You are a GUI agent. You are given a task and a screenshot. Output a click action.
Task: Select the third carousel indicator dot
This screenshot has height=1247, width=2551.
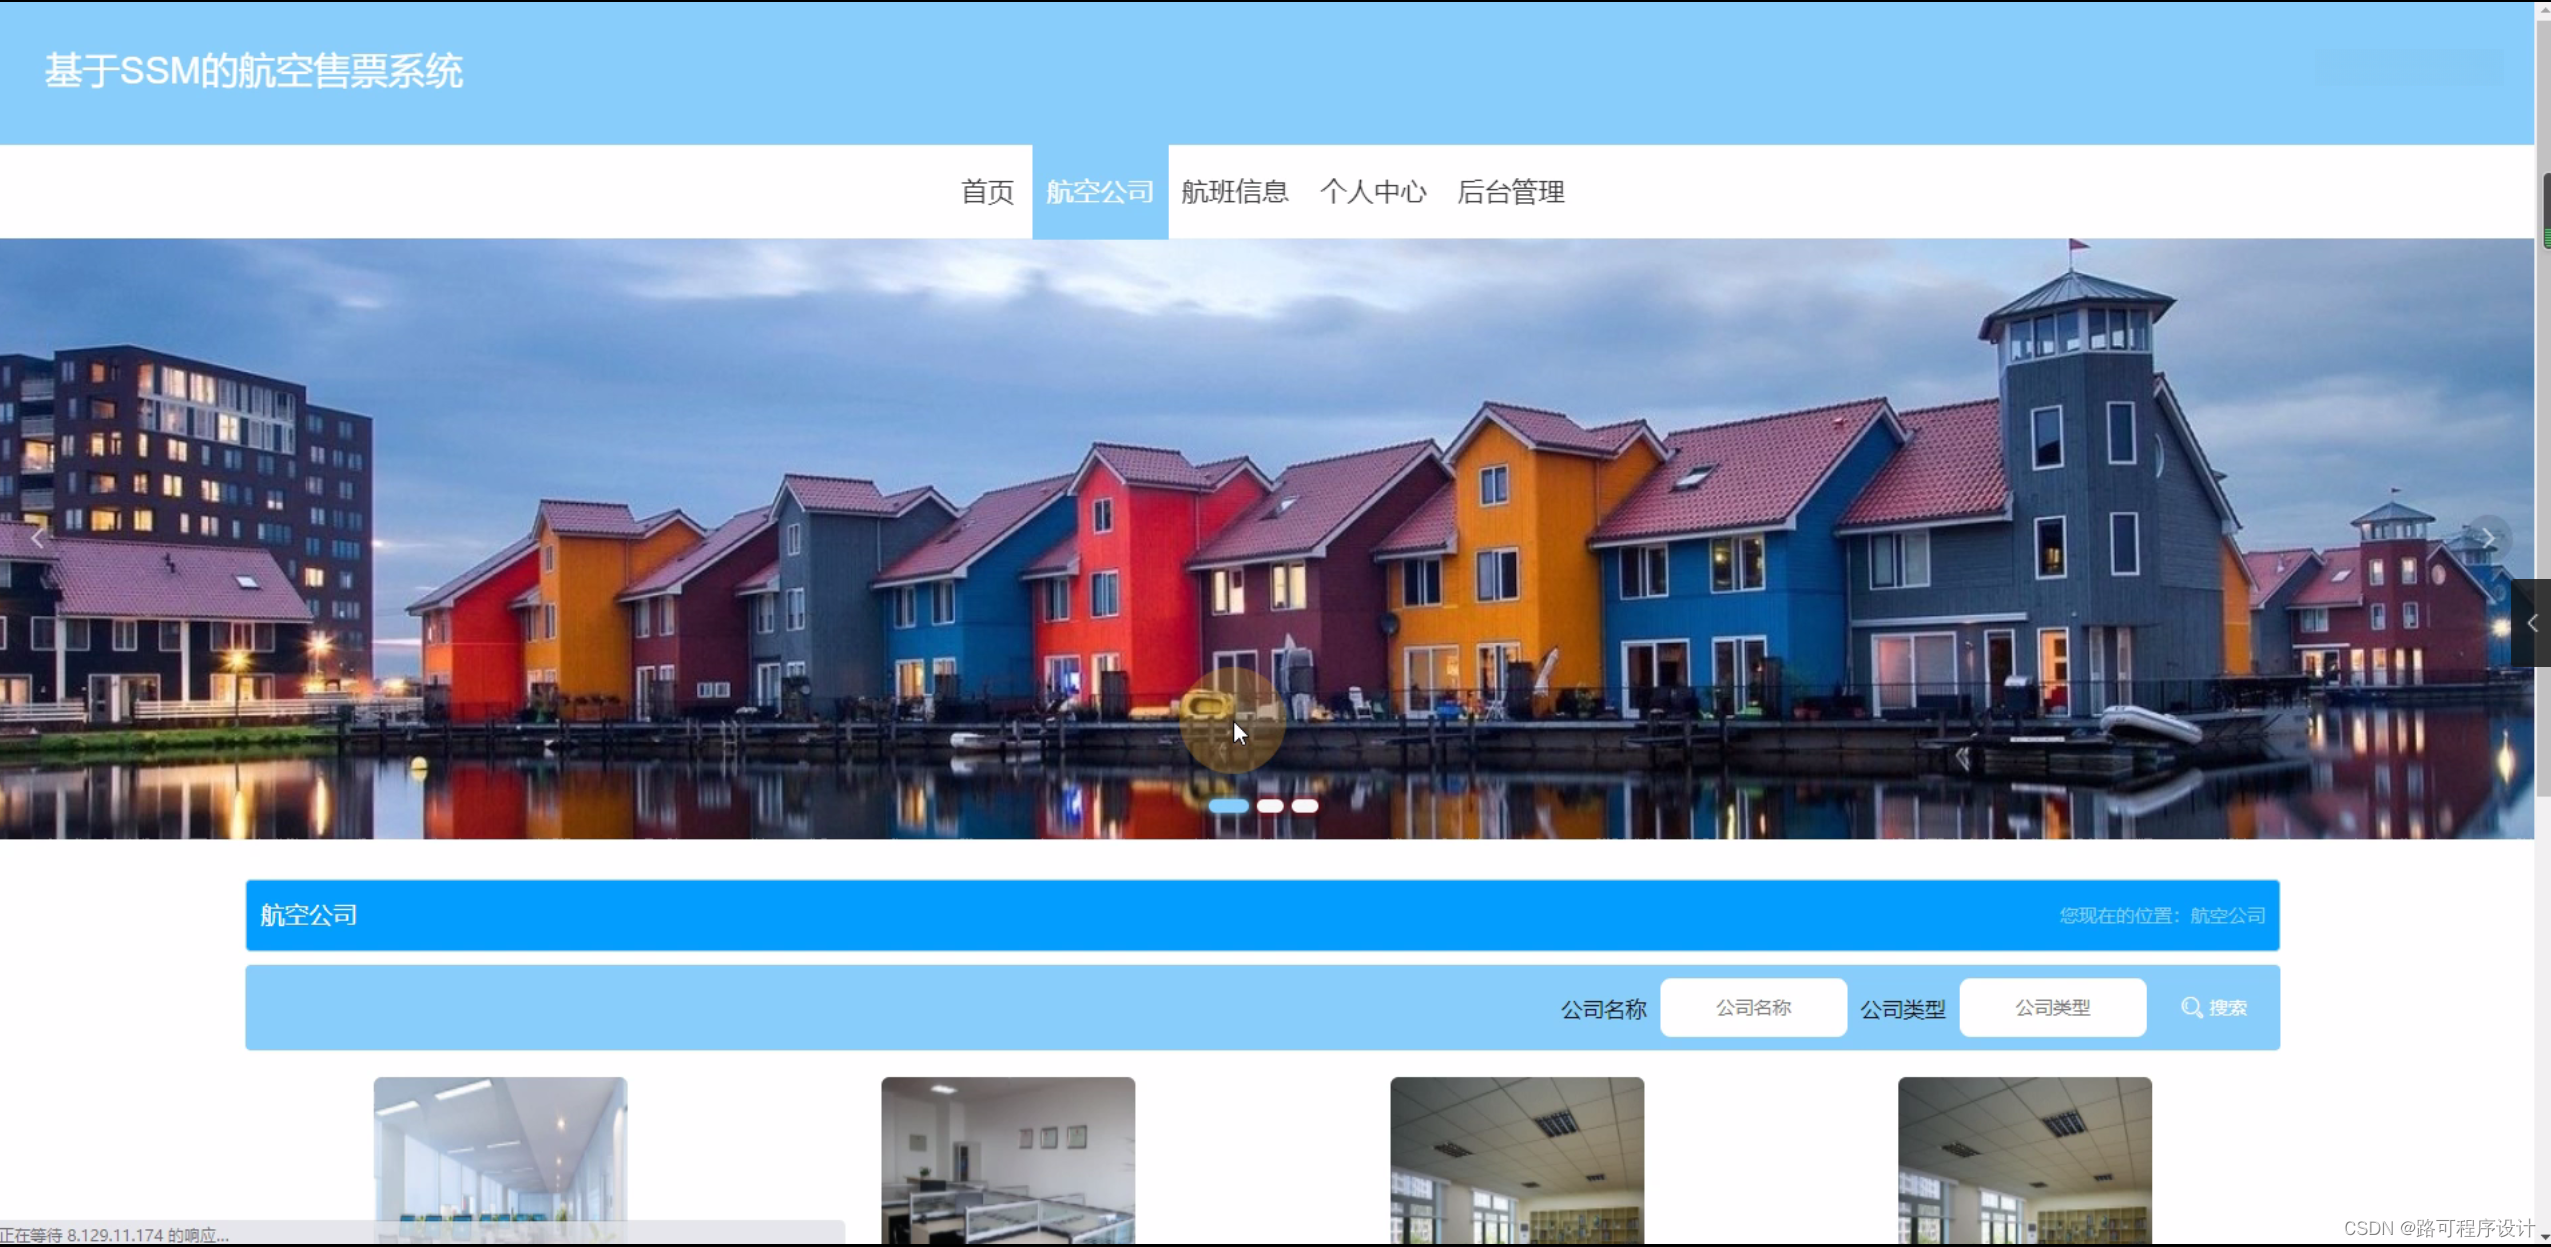[1305, 806]
